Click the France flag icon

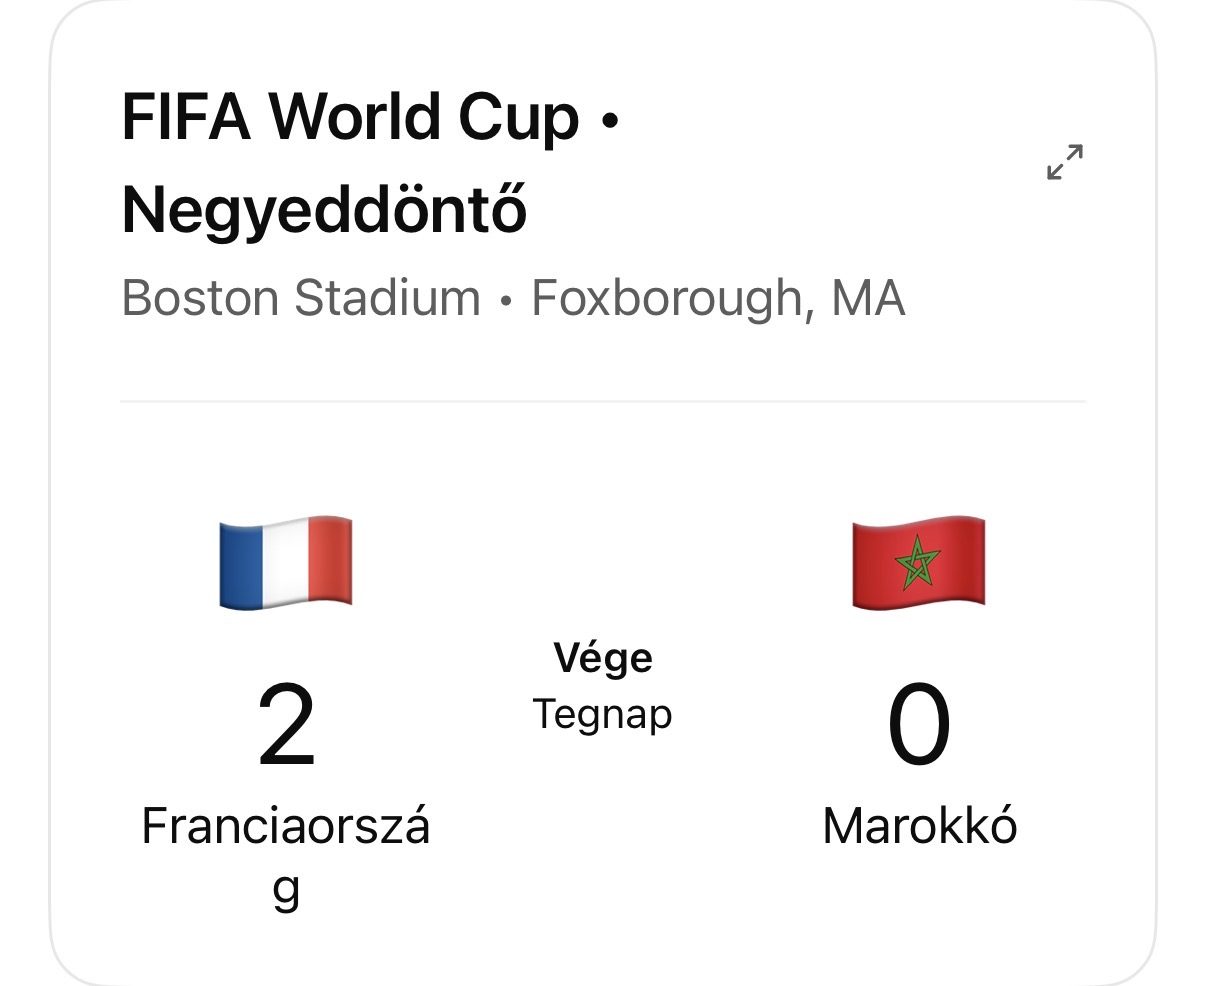286,562
